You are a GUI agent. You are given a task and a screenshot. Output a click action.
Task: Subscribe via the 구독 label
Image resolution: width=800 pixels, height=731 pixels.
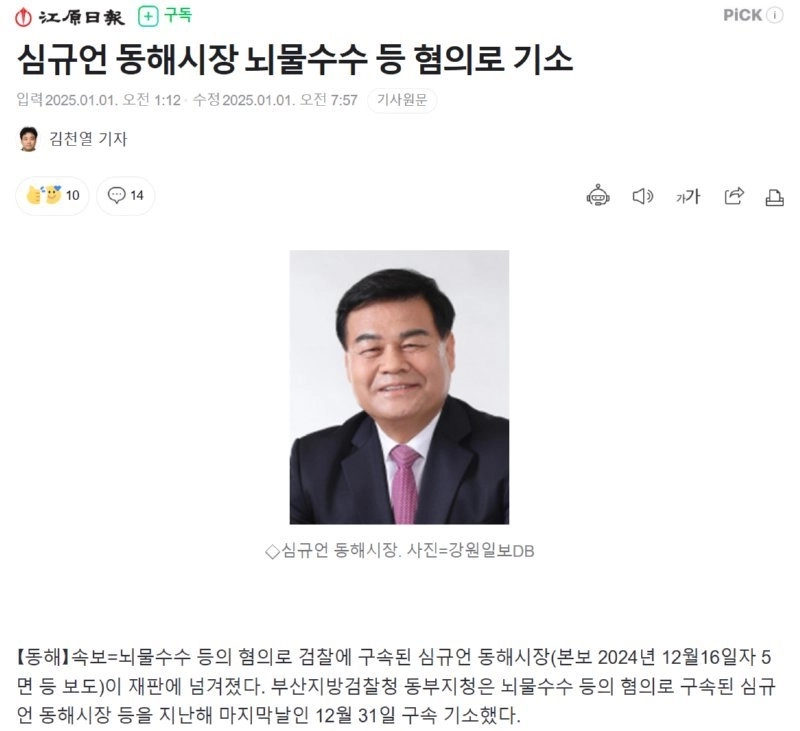(x=178, y=16)
